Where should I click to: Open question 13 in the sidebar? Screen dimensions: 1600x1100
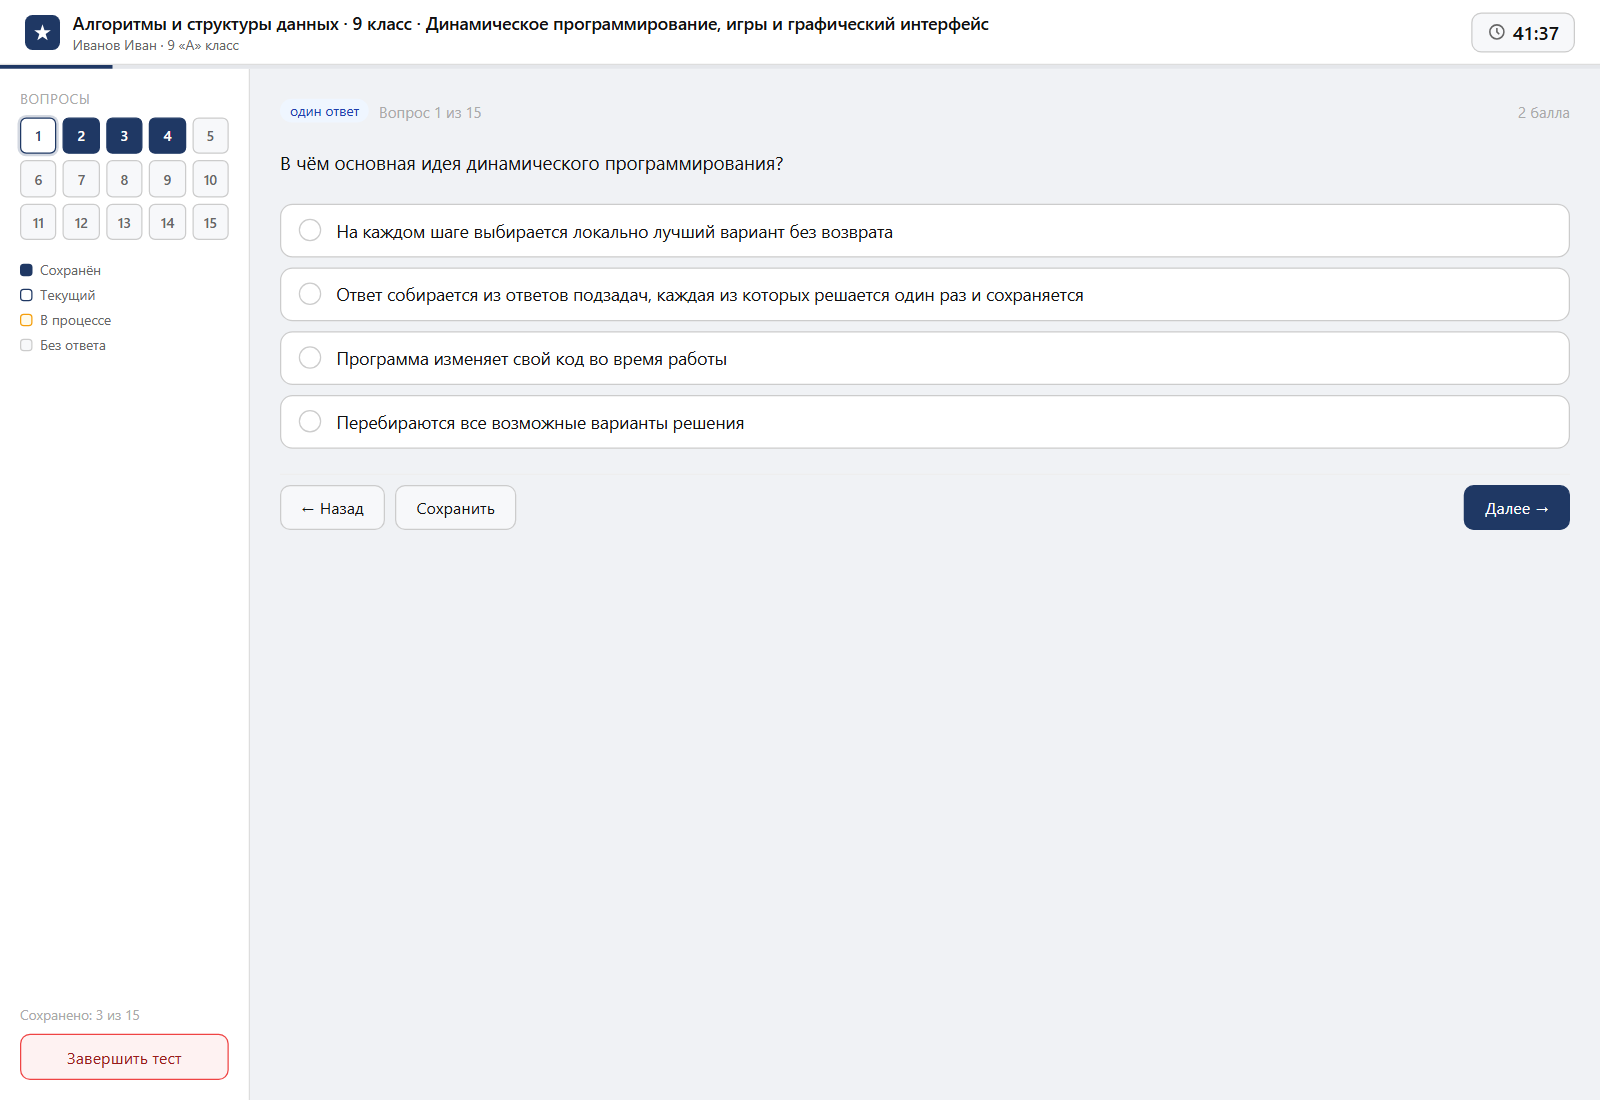click(124, 222)
